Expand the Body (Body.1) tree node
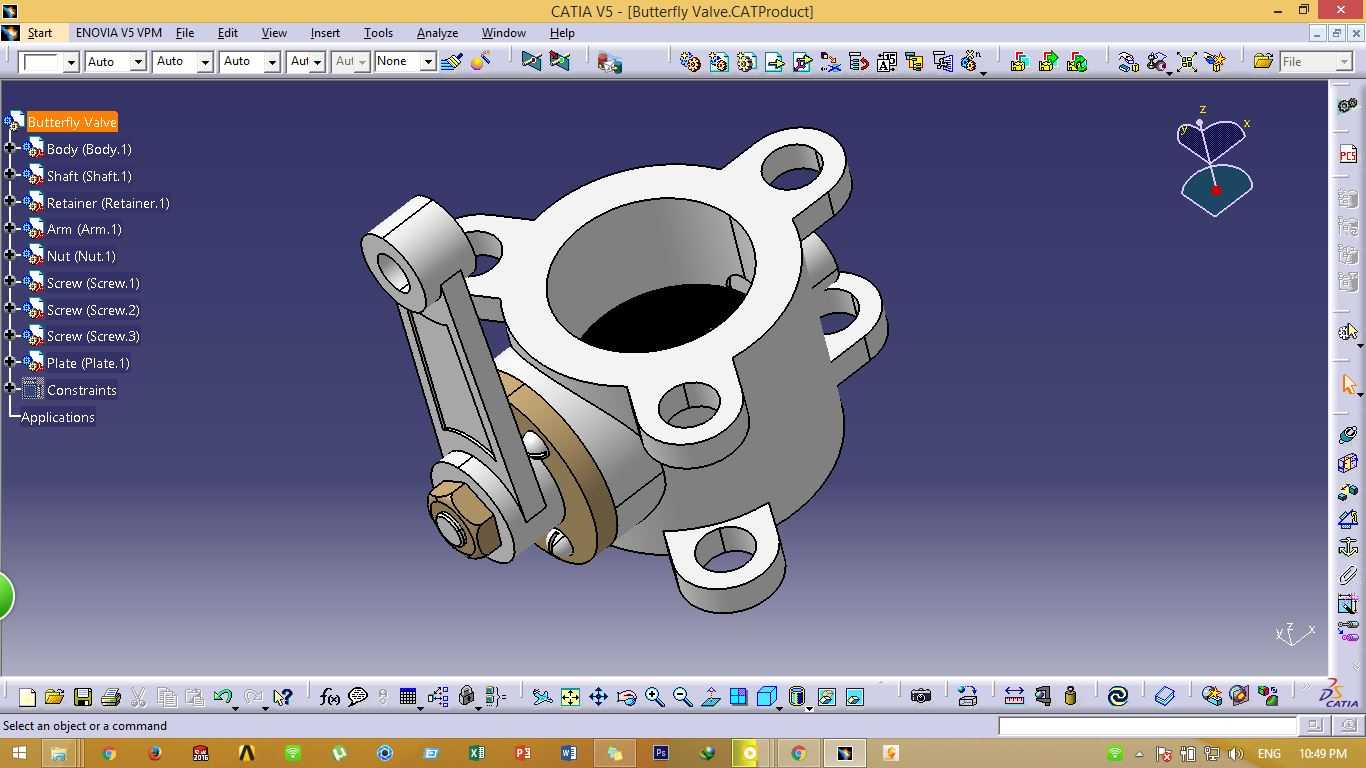Viewport: 1366px width, 768px height. coord(10,148)
